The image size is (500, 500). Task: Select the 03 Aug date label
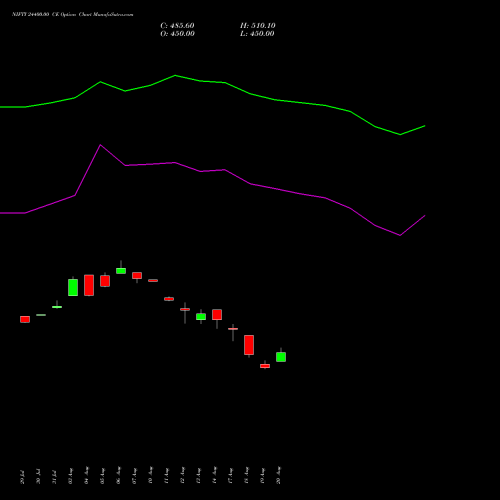[x=70, y=476]
